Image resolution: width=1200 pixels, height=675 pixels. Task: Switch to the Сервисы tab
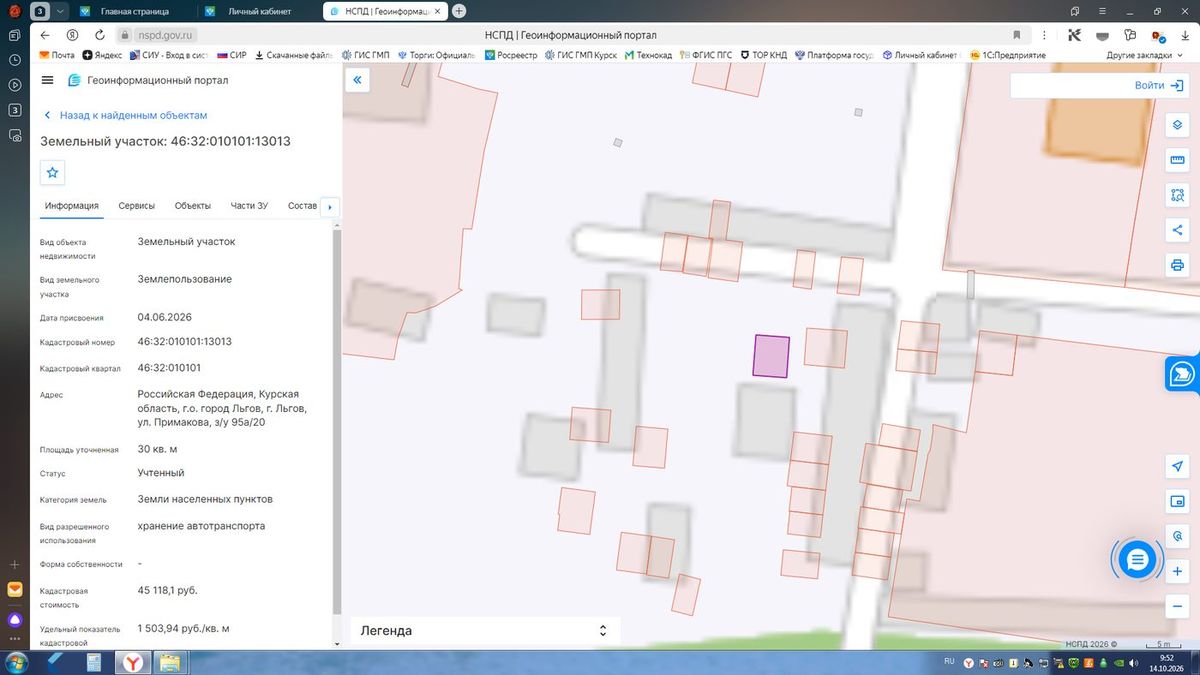point(136,206)
